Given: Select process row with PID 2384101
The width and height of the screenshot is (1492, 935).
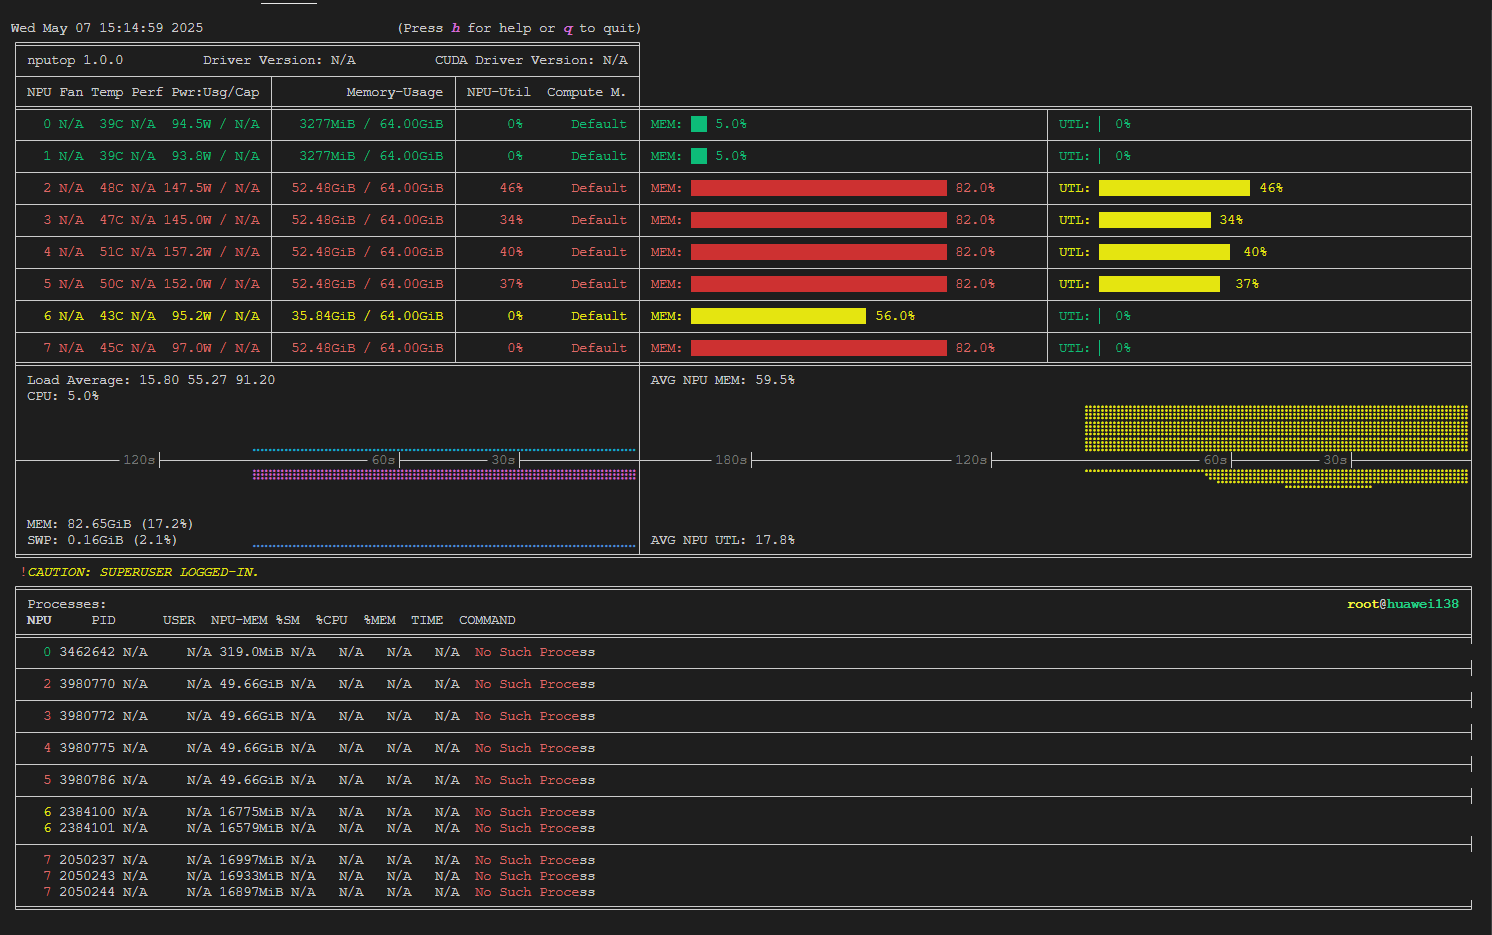Looking at the screenshot, I should tap(743, 828).
